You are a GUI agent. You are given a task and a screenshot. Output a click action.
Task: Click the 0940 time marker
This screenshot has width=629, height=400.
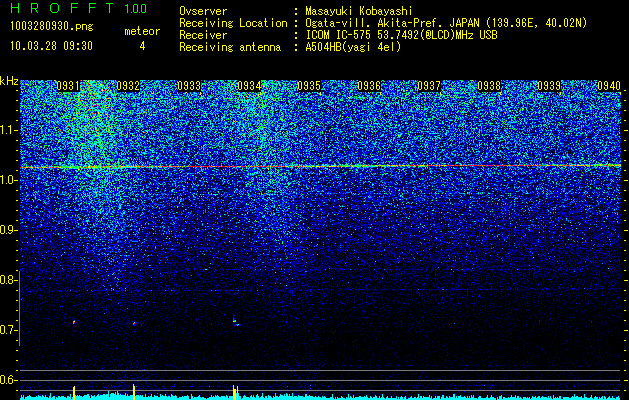click(609, 86)
